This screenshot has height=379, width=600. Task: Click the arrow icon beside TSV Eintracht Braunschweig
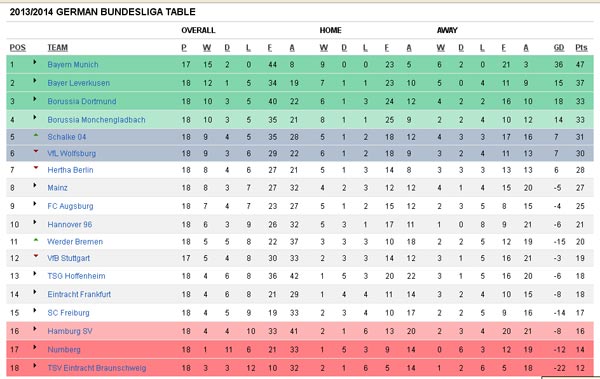click(35, 365)
